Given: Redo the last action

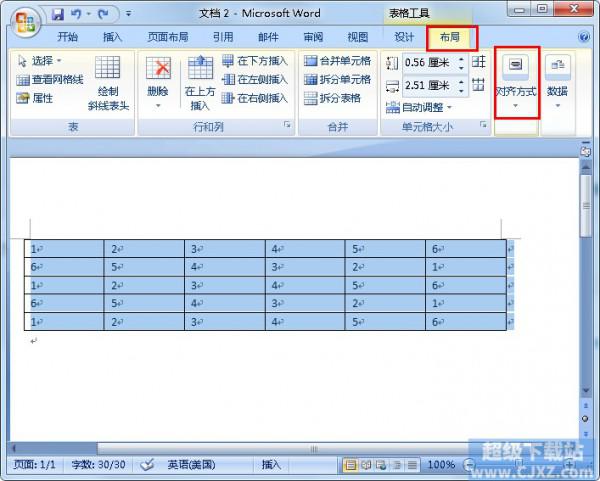Looking at the screenshot, I should [103, 15].
